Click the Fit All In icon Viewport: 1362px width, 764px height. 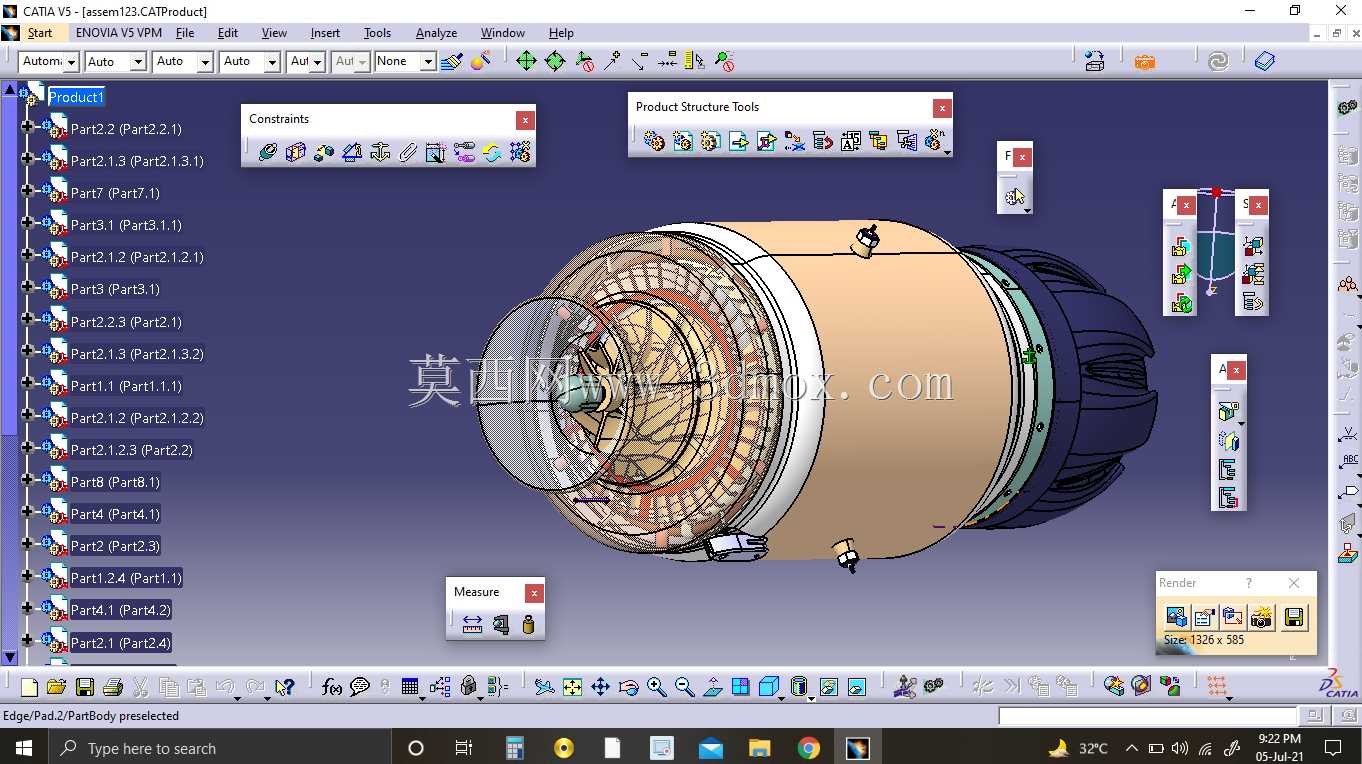[x=572, y=687]
